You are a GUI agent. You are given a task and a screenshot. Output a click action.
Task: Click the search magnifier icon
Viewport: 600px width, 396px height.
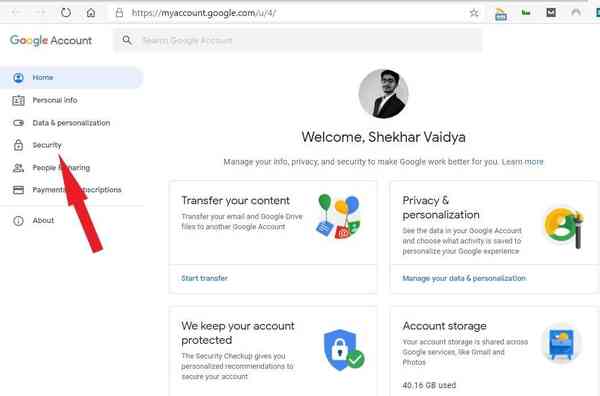127,40
